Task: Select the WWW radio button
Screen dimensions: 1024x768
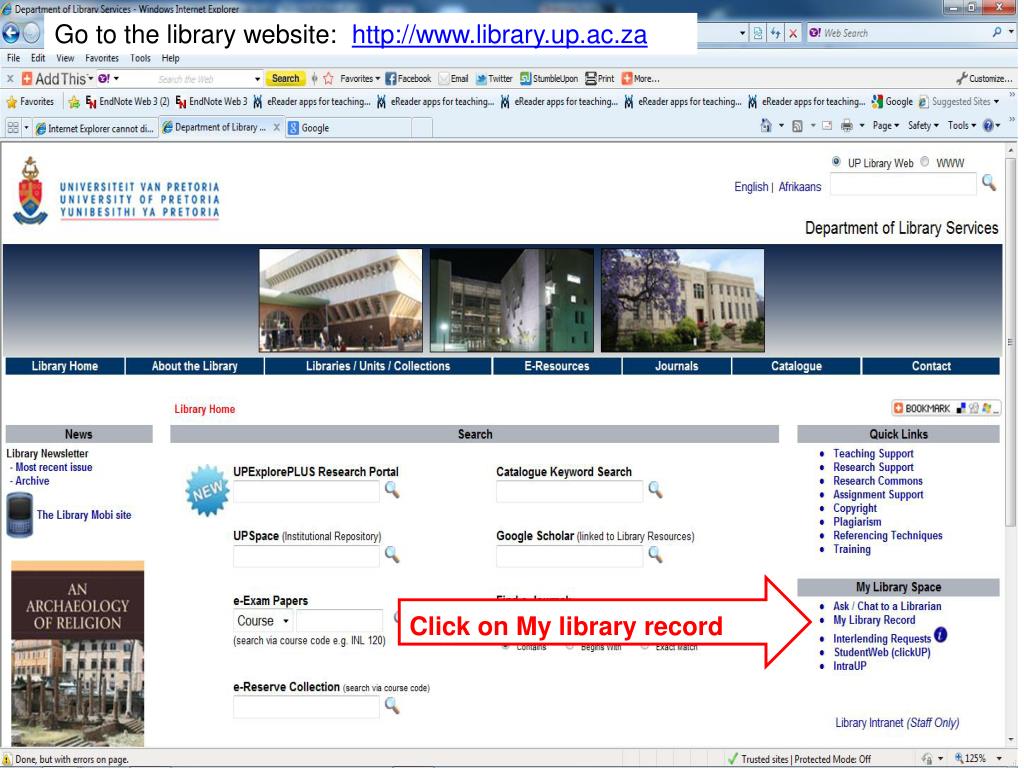Action: tap(925, 161)
